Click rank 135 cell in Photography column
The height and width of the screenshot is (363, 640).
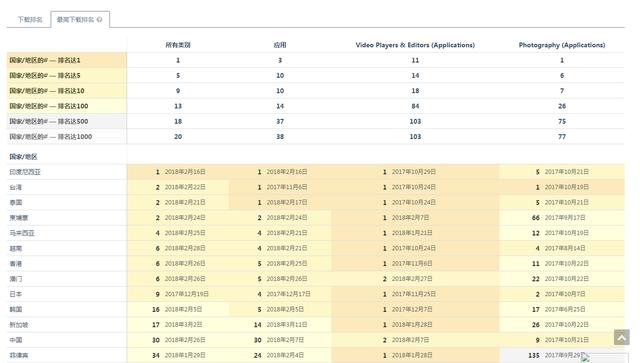533,356
